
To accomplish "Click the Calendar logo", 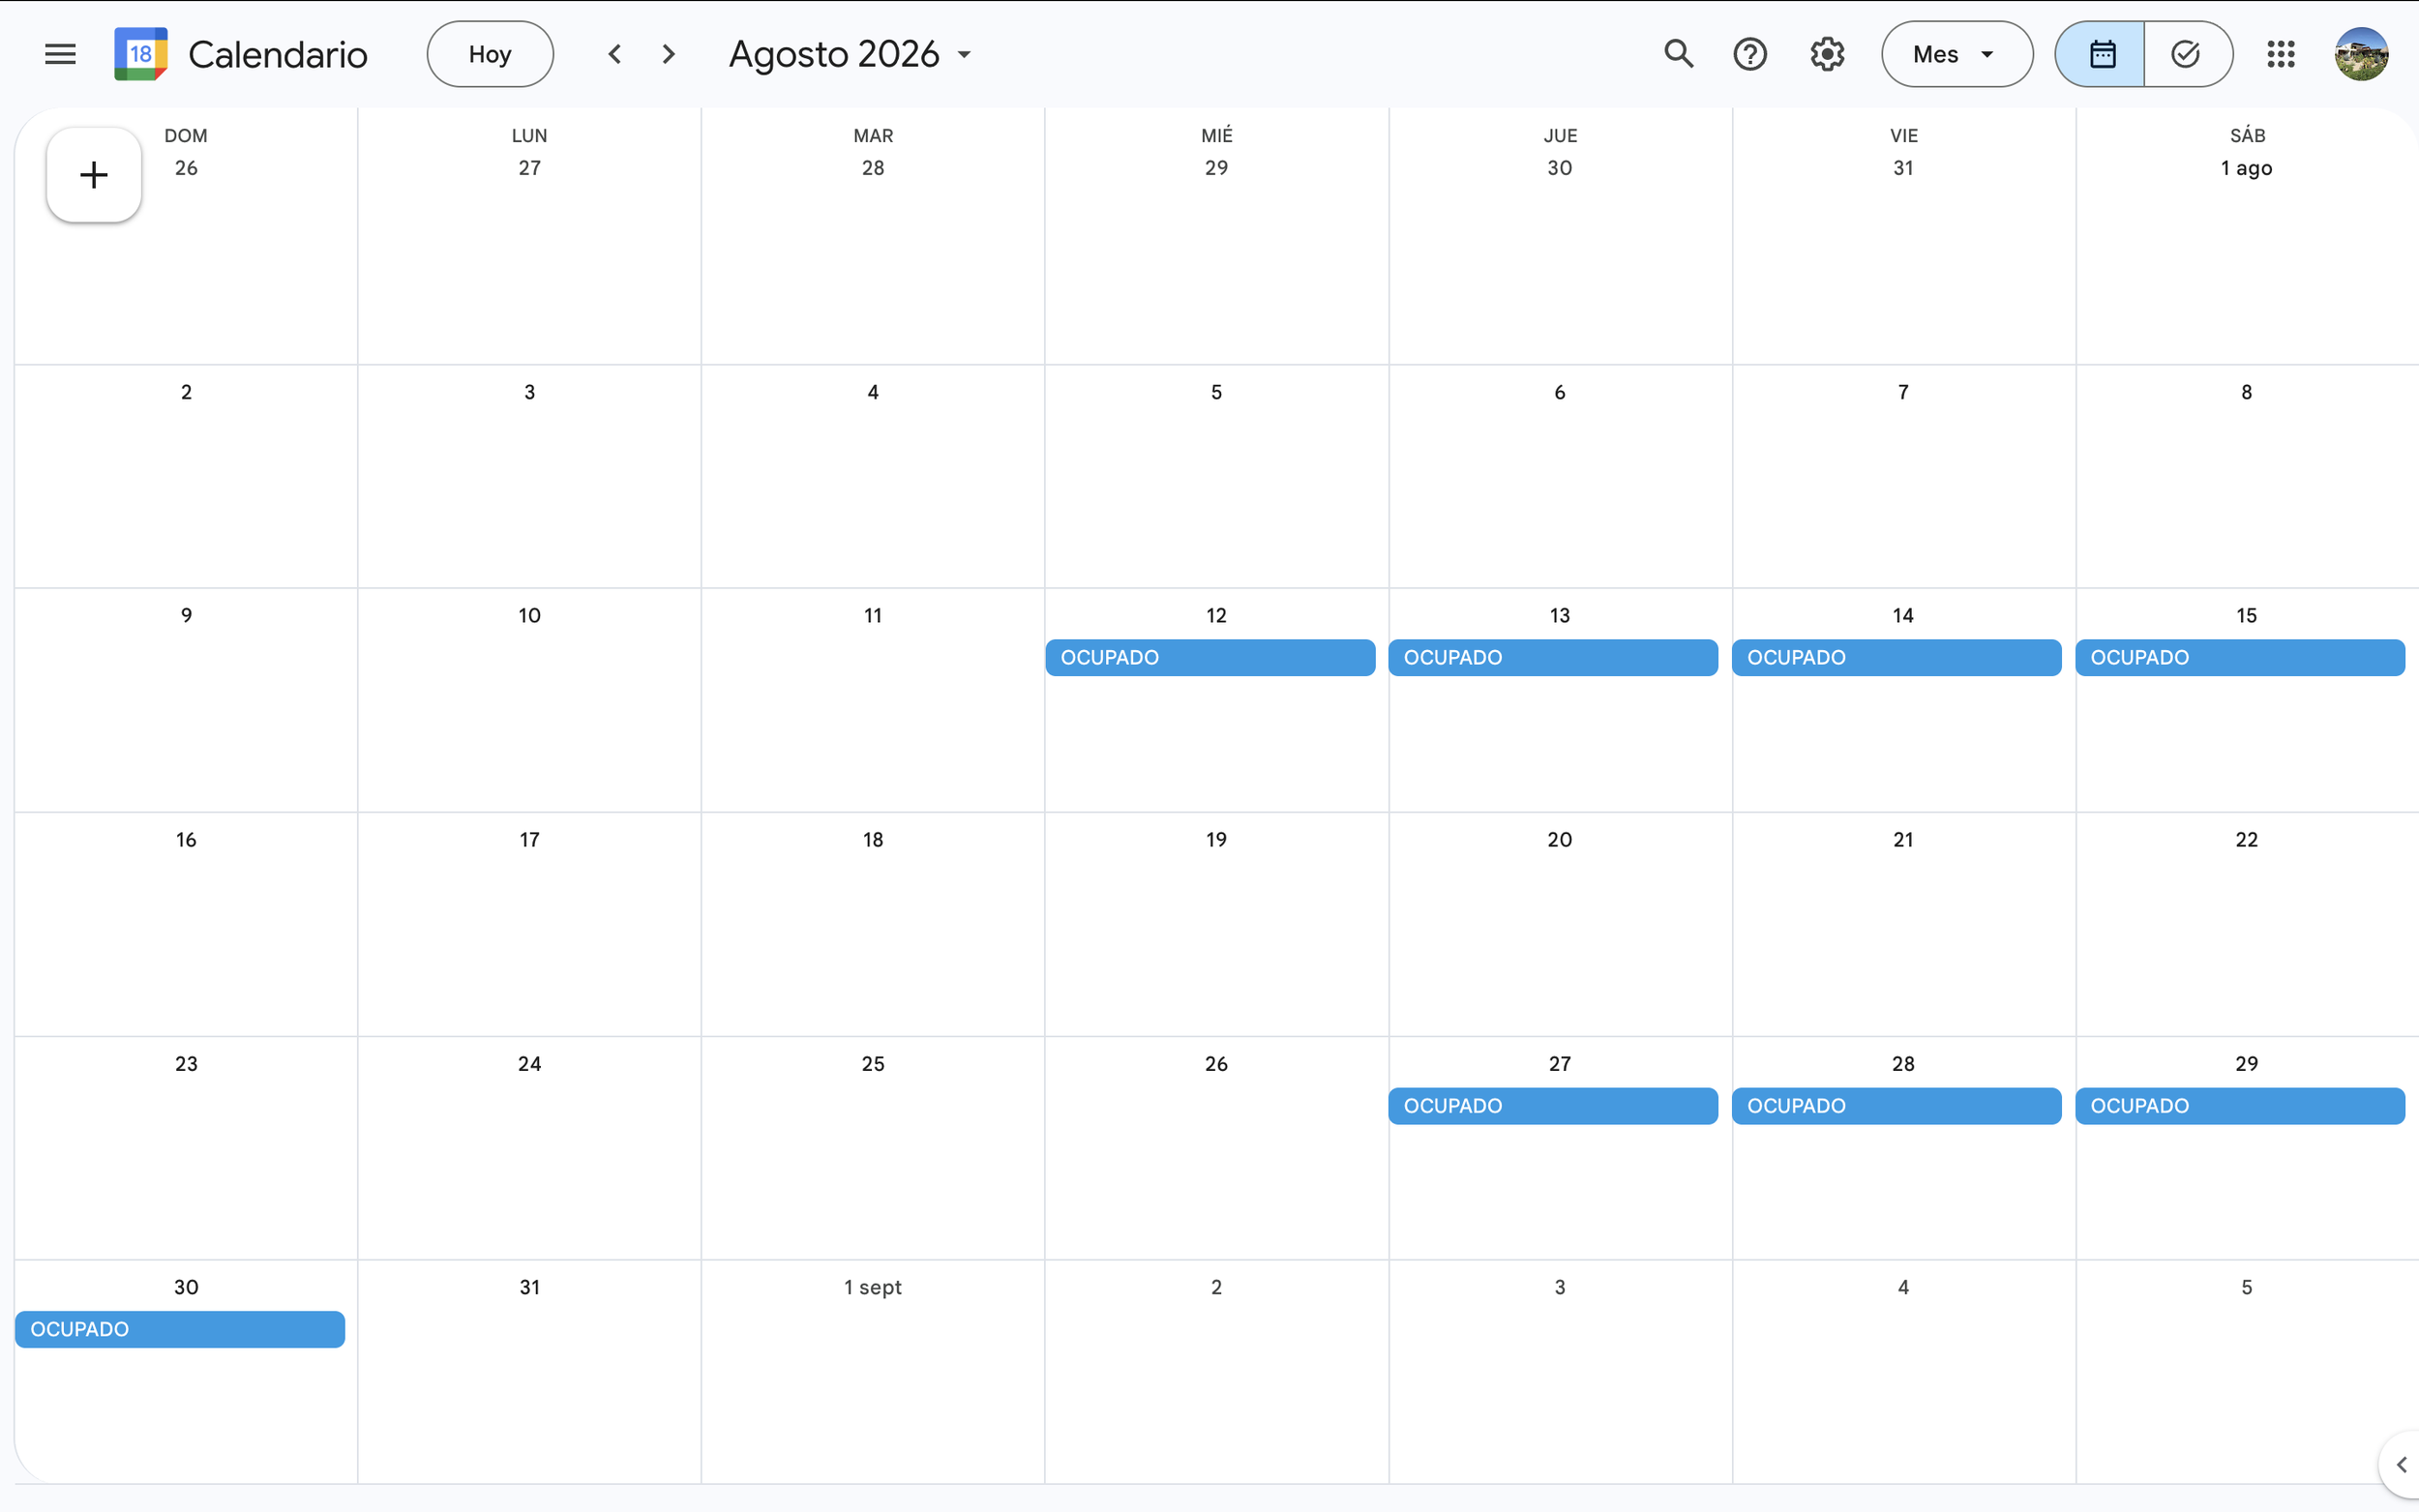I will [141, 54].
